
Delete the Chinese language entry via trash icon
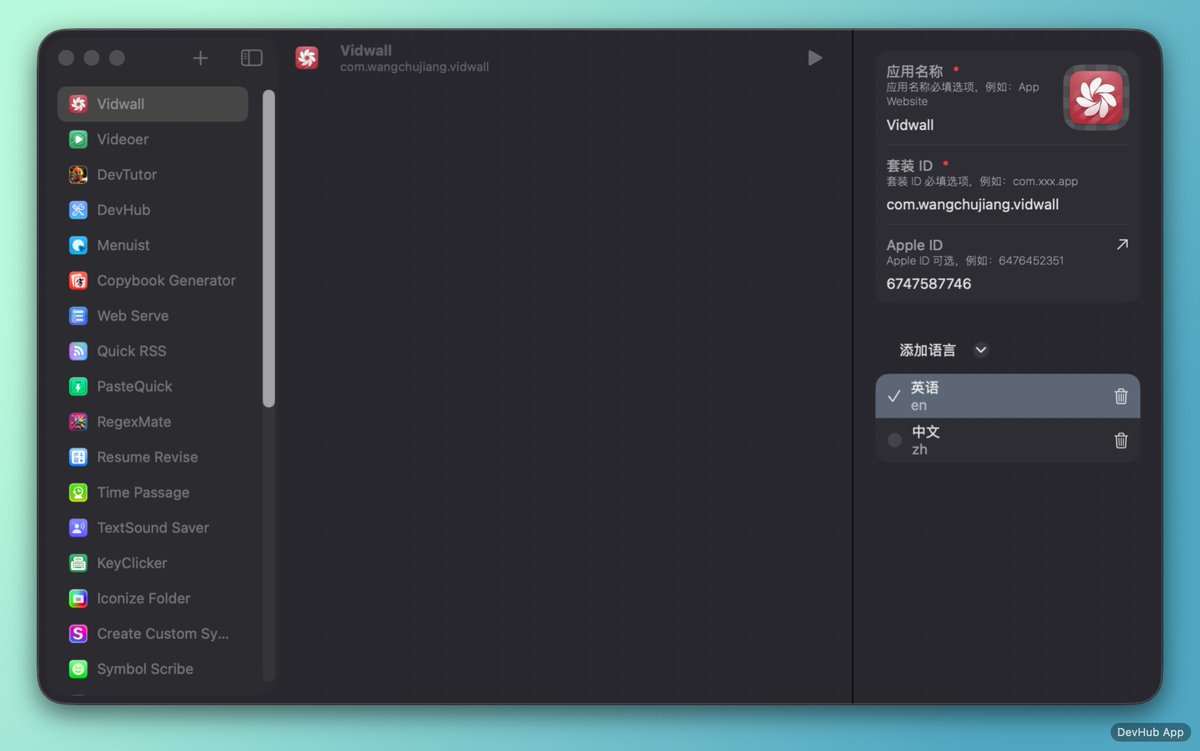point(1120,440)
